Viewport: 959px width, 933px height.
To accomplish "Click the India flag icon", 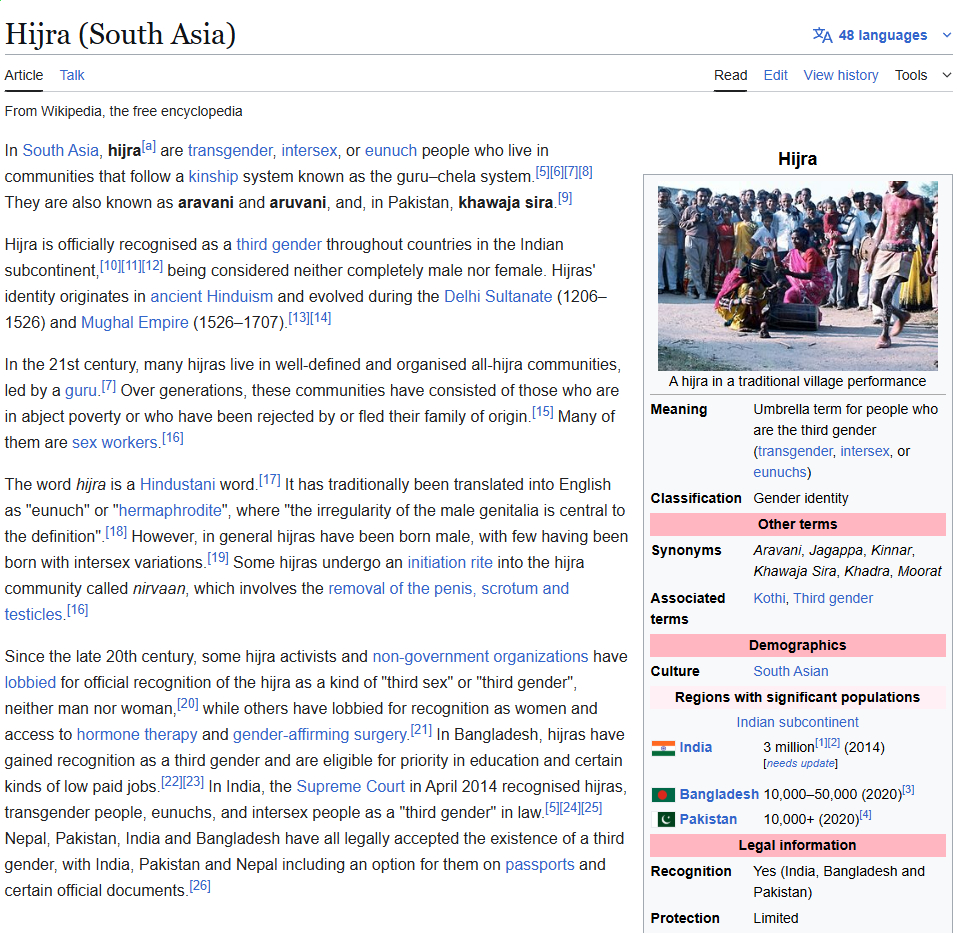I will click(x=663, y=748).
